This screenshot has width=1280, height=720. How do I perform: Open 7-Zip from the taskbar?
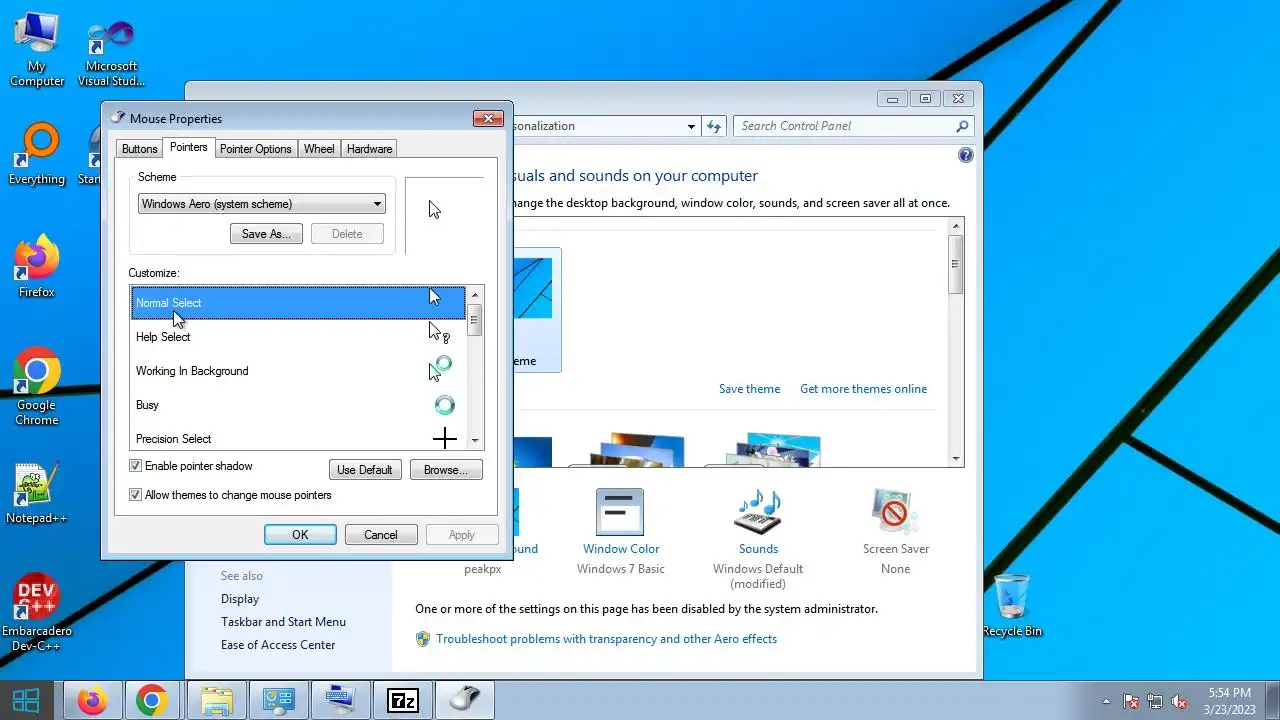[402, 701]
